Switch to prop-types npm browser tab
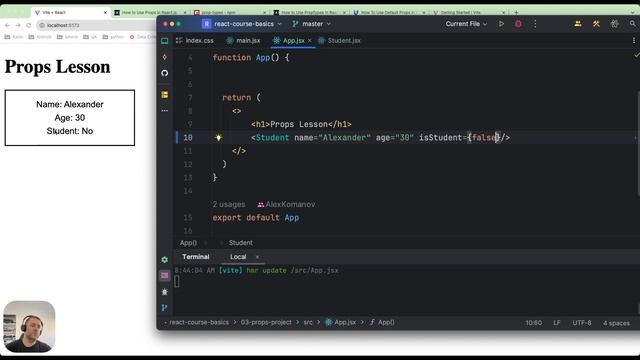 230,13
